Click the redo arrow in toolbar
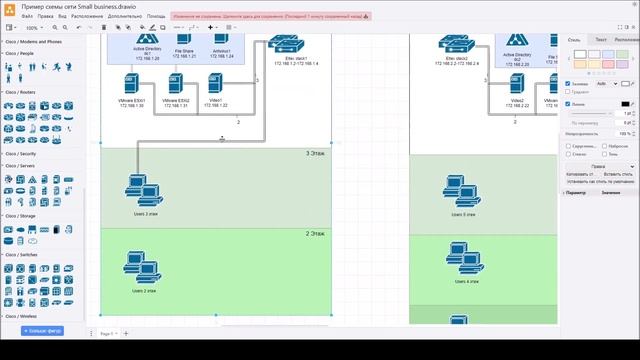The width and height of the screenshot is (640, 360). coord(90,27)
